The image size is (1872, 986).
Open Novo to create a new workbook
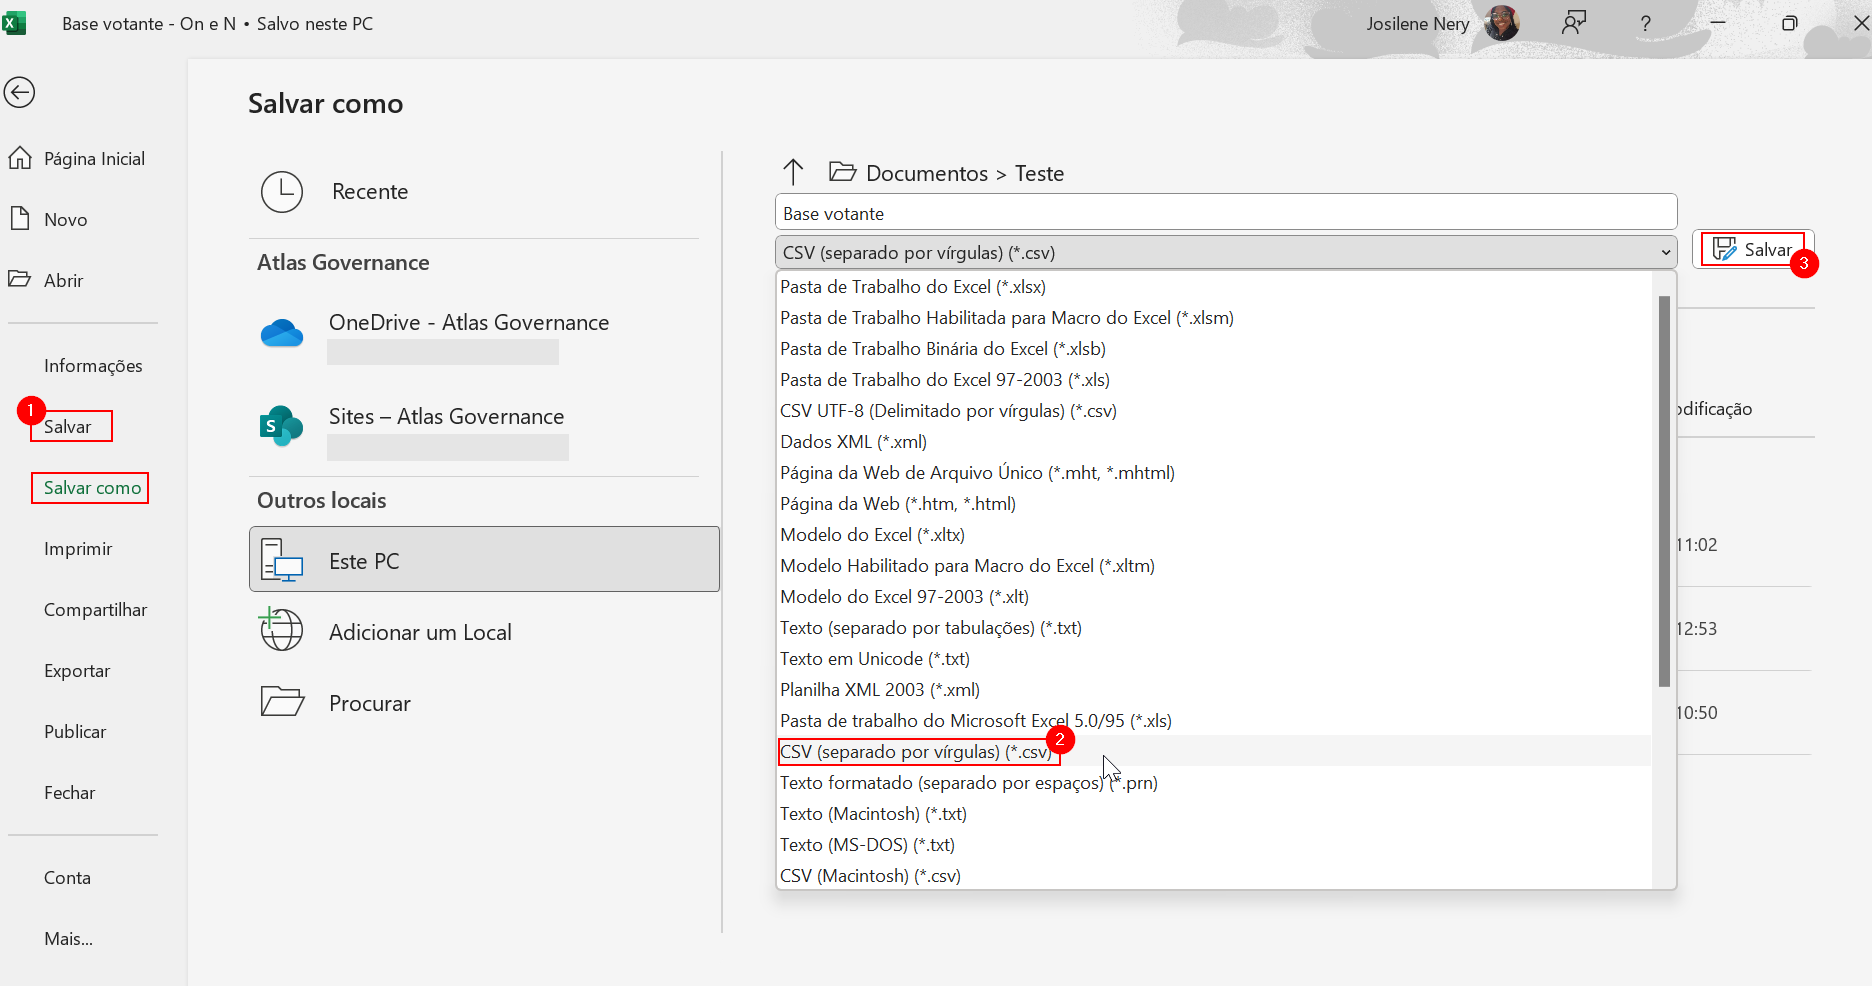tap(19, 218)
